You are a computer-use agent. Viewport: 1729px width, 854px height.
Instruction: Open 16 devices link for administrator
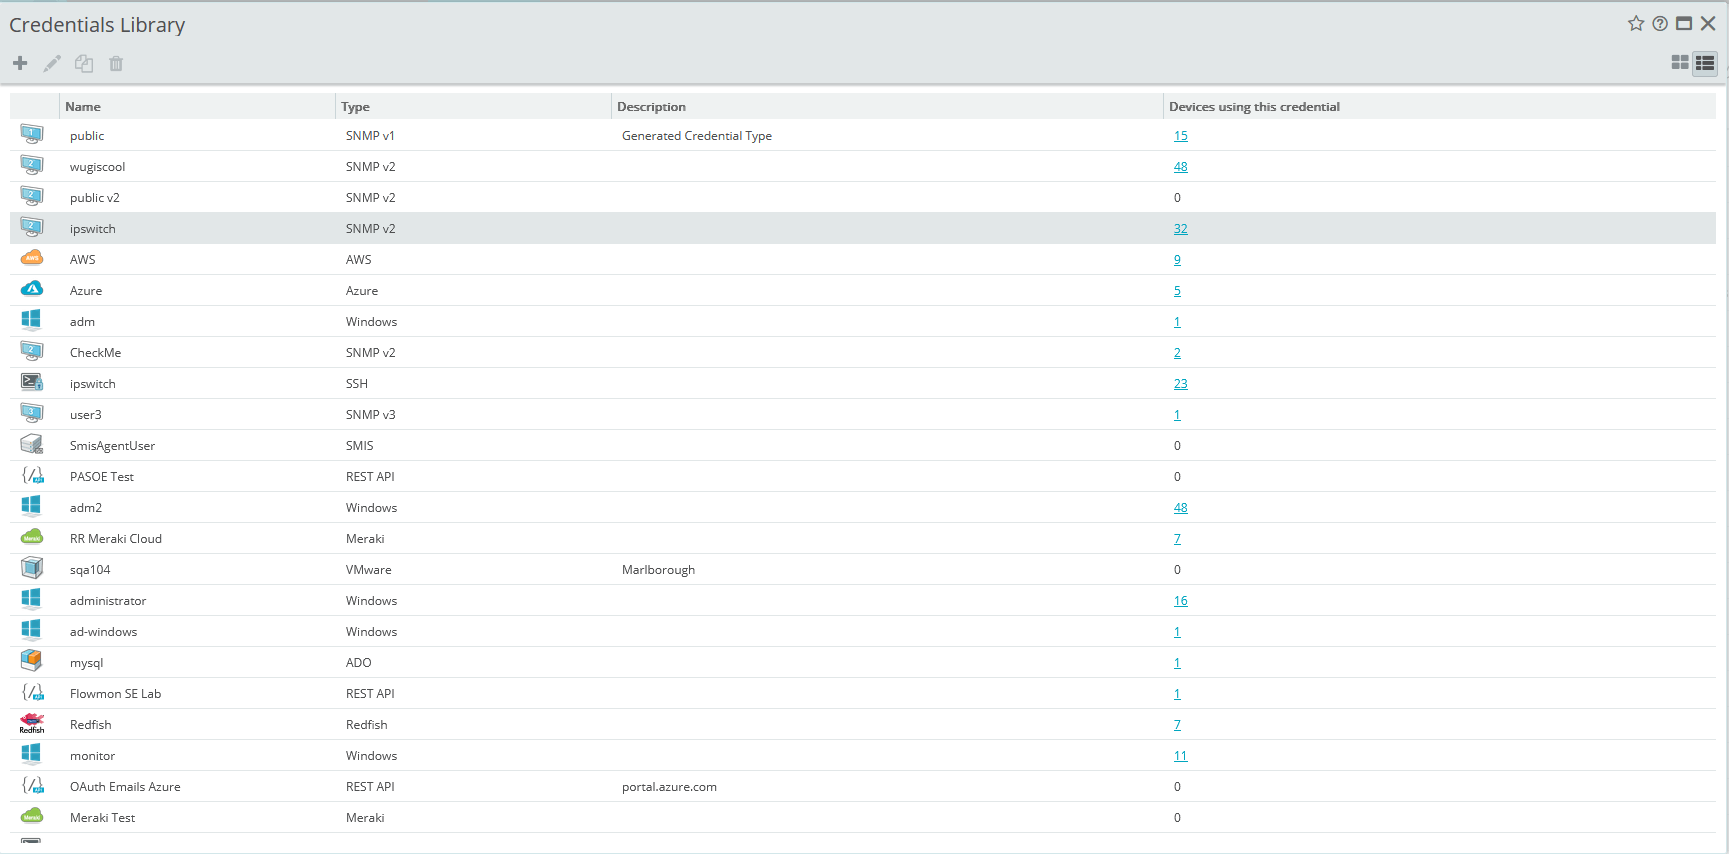click(1181, 601)
